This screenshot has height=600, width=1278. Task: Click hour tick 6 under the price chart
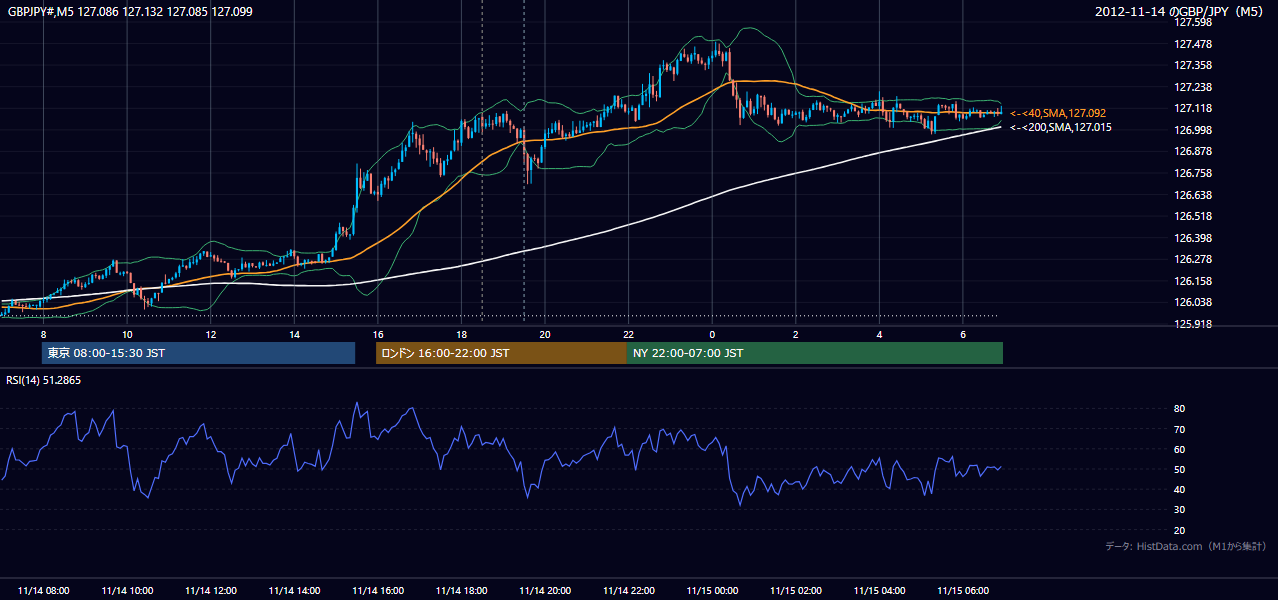click(x=963, y=334)
